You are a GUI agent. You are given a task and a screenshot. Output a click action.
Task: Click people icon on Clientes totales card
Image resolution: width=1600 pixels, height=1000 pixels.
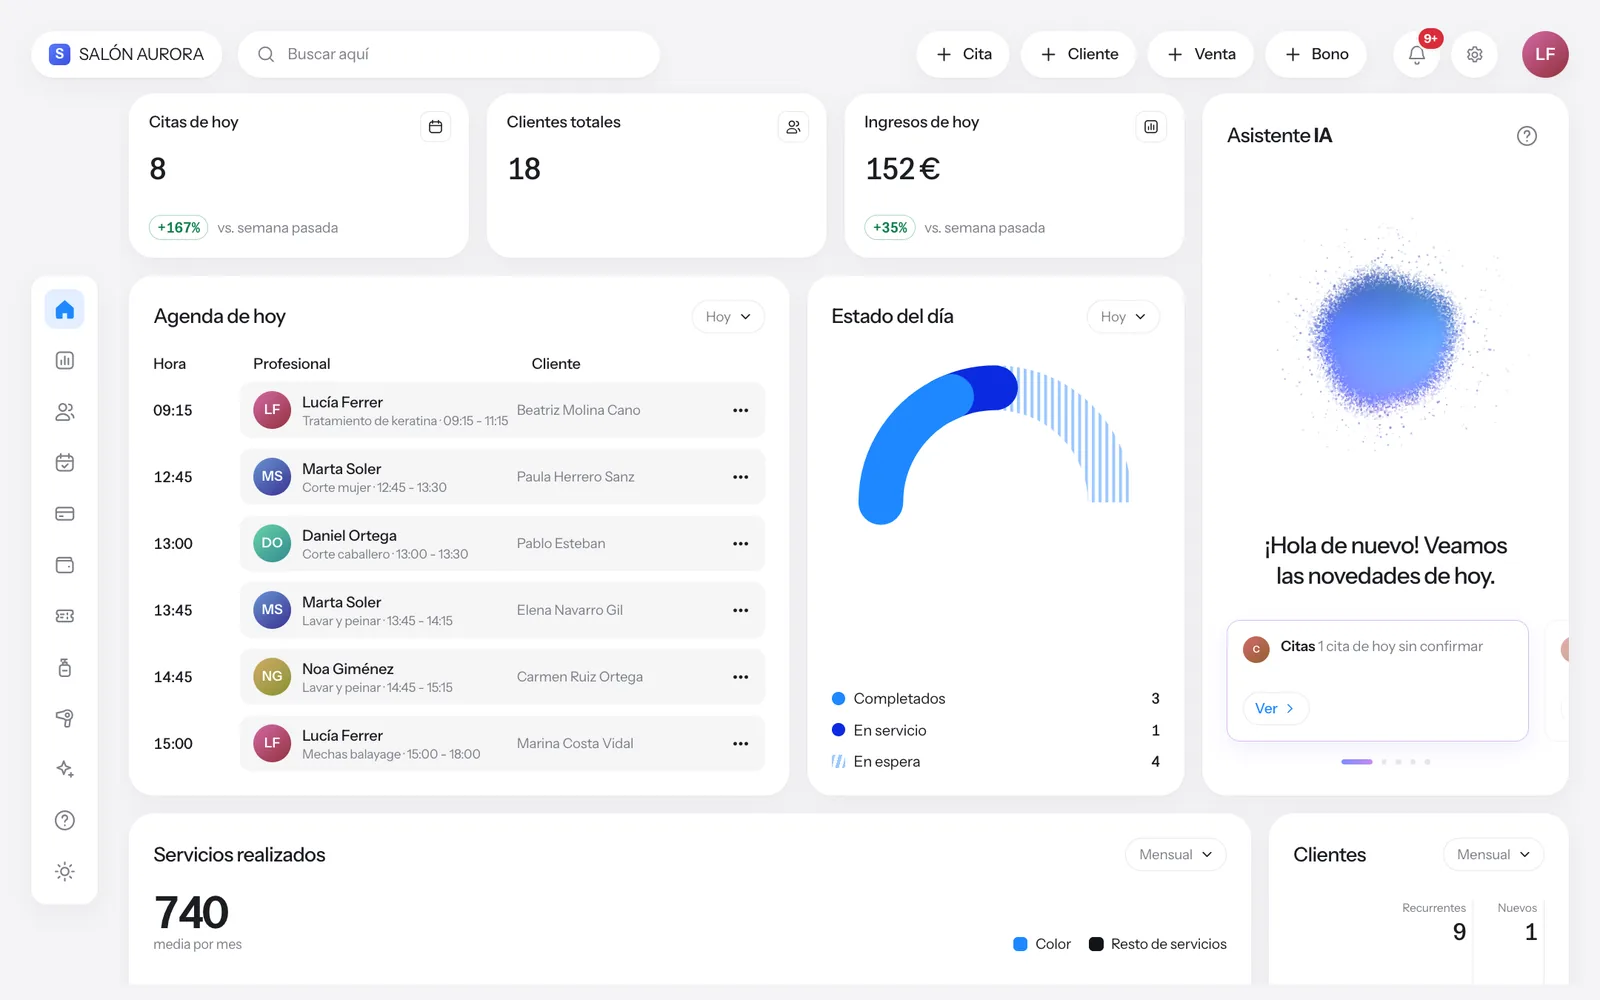pos(793,127)
